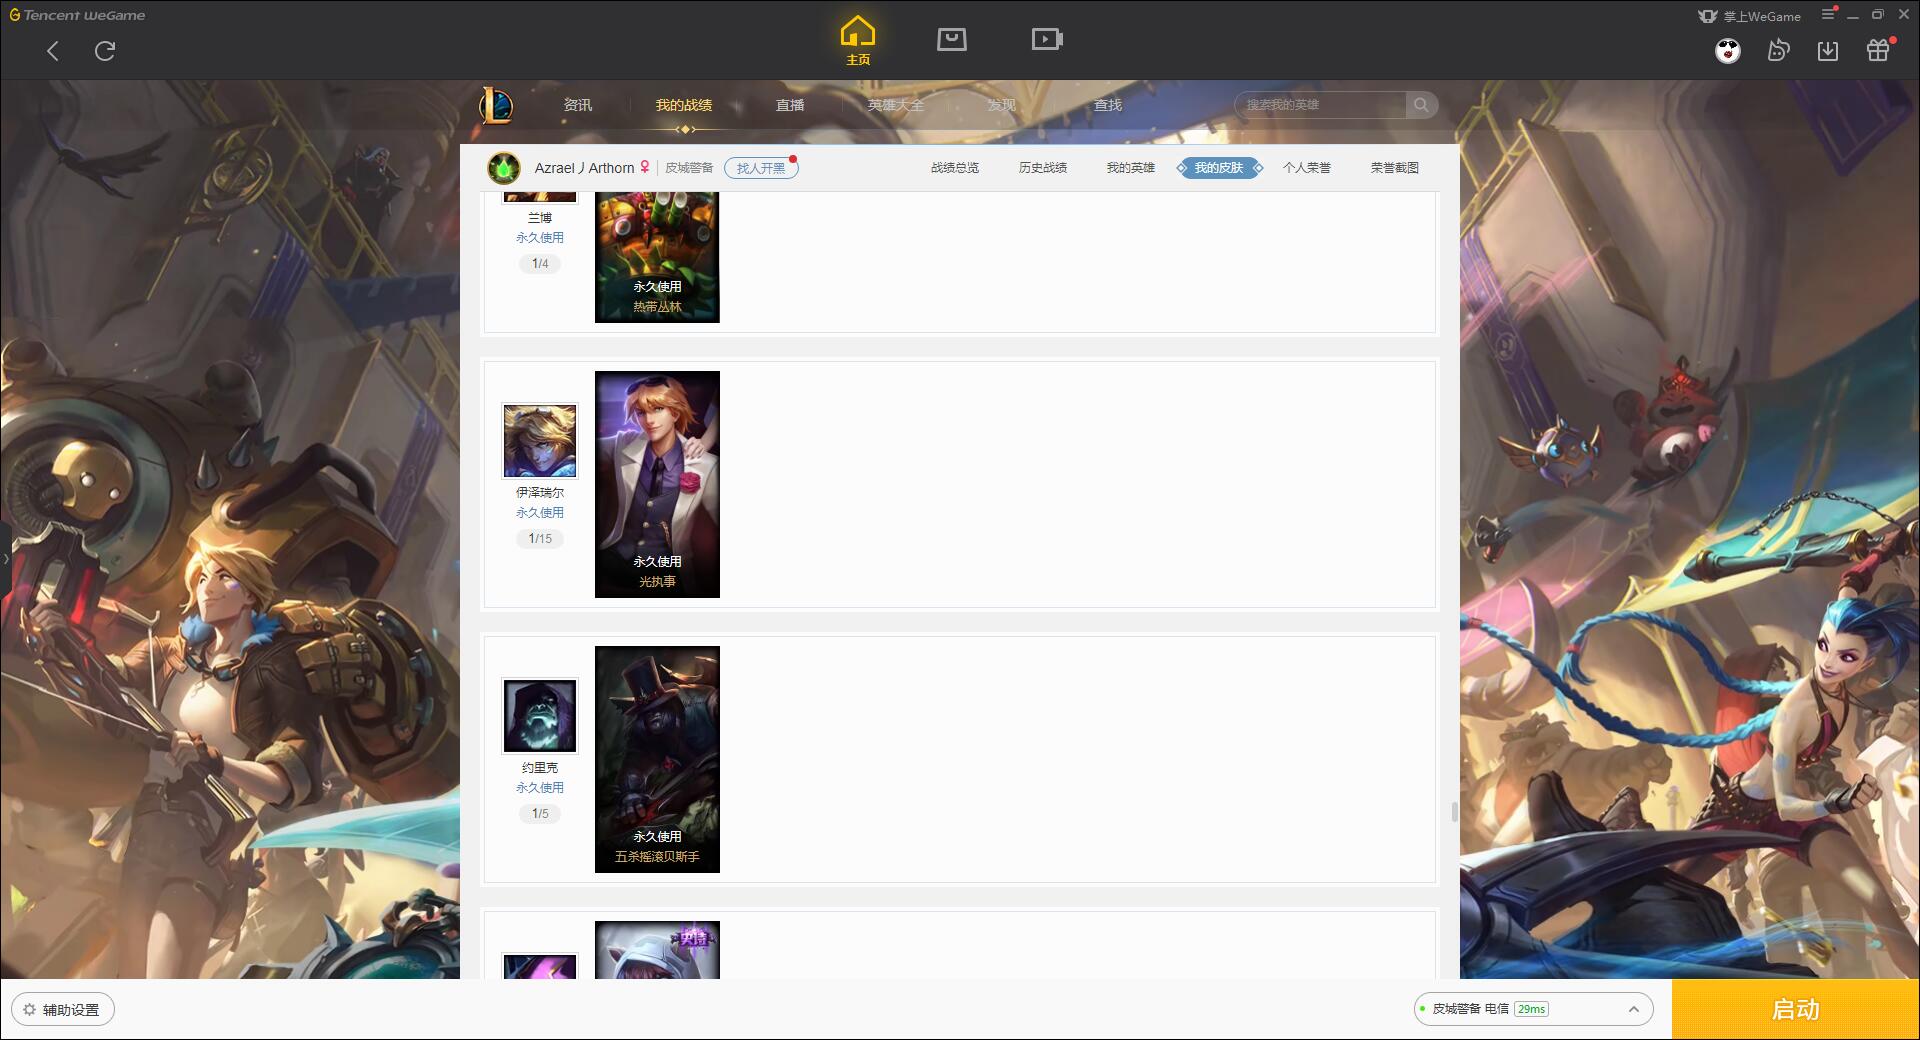Click the page scrollbar handle
This screenshot has width=1920, height=1040.
coord(1454,812)
